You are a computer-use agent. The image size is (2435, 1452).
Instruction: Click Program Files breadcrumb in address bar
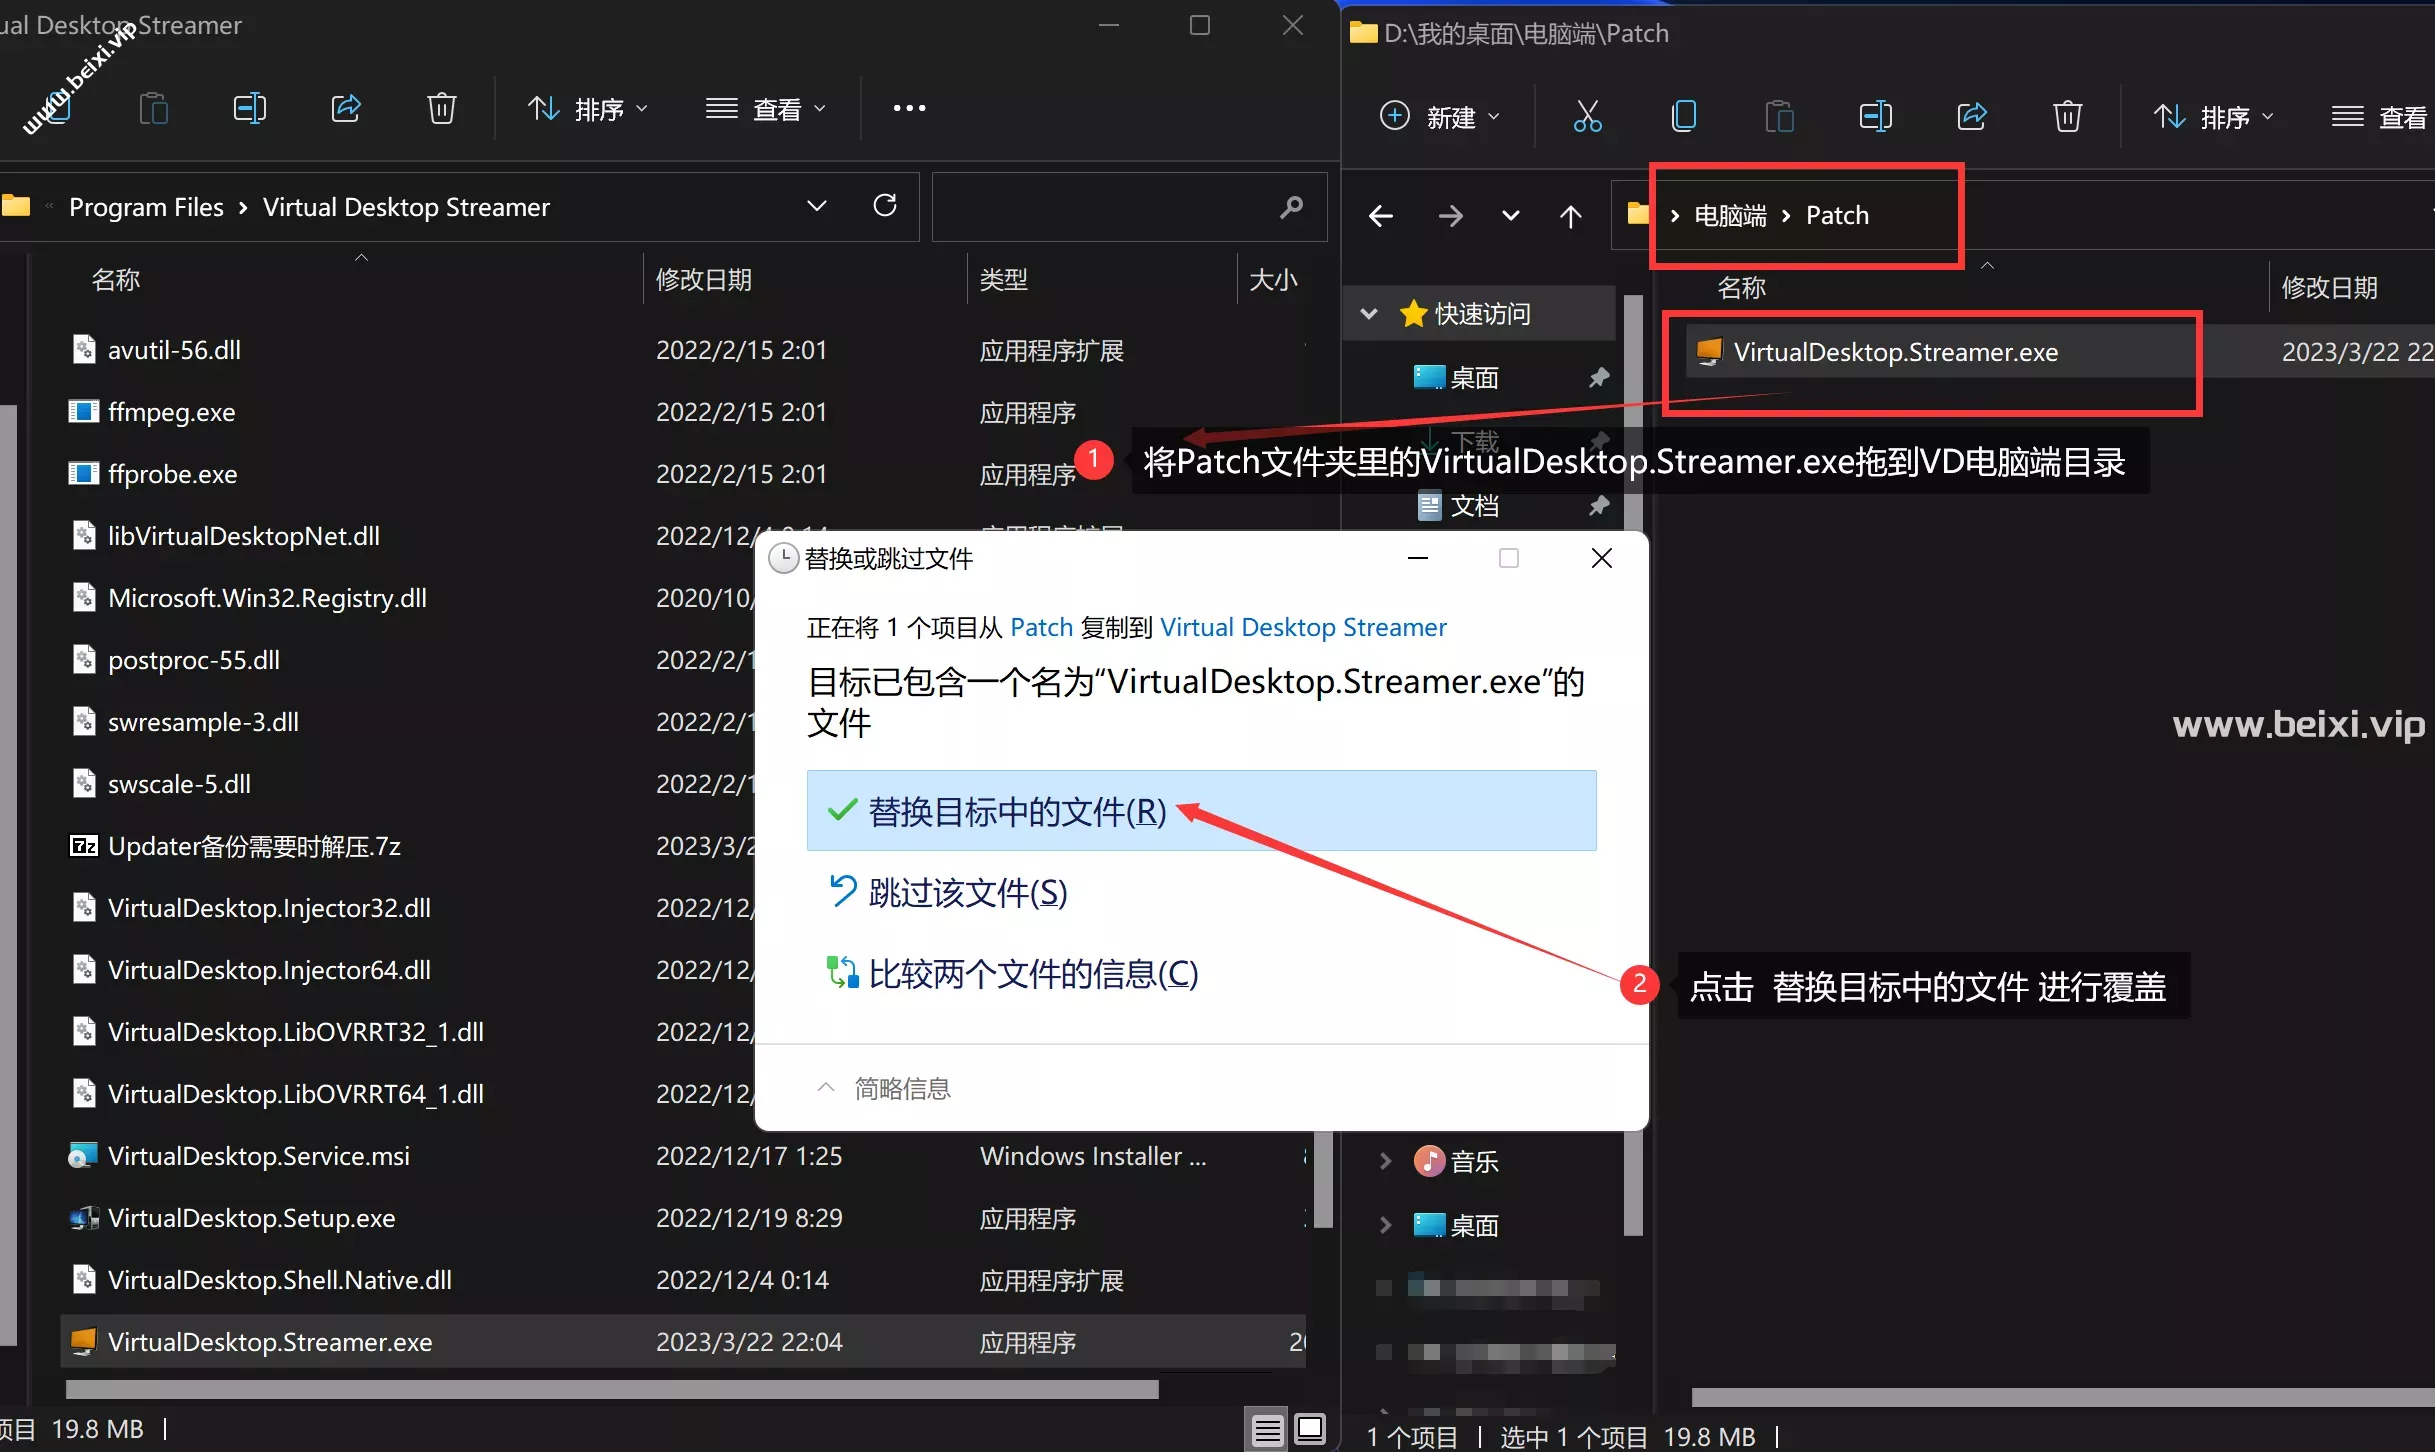(146, 207)
